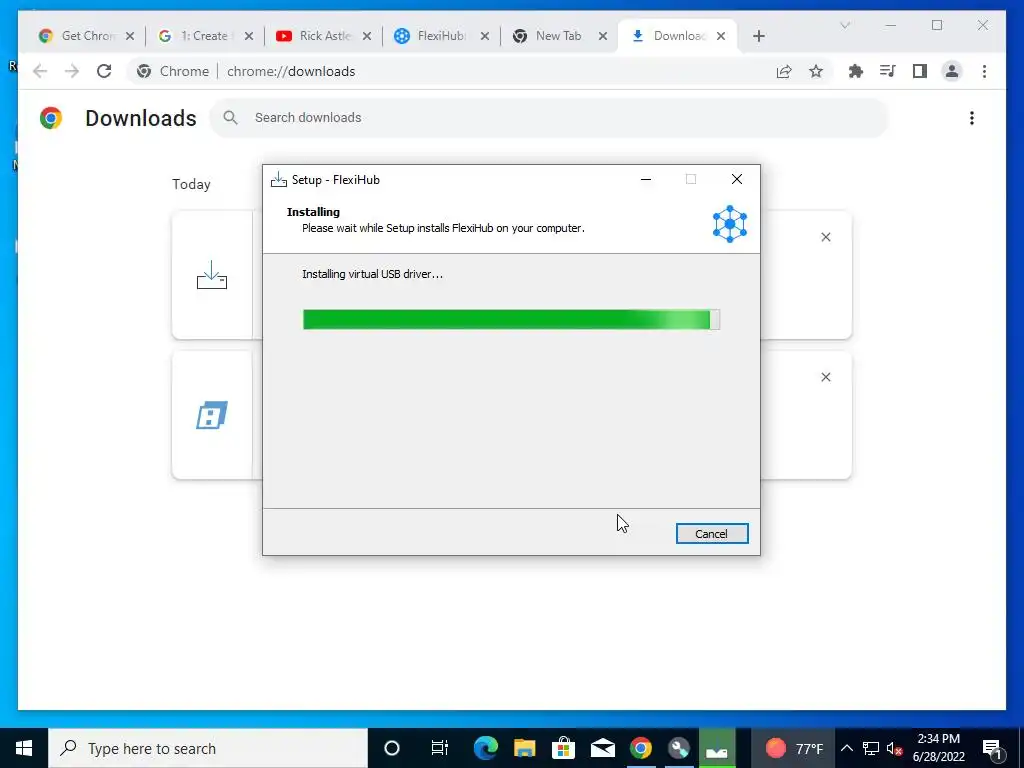
Task: Open the network status tray icon
Action: (871, 748)
